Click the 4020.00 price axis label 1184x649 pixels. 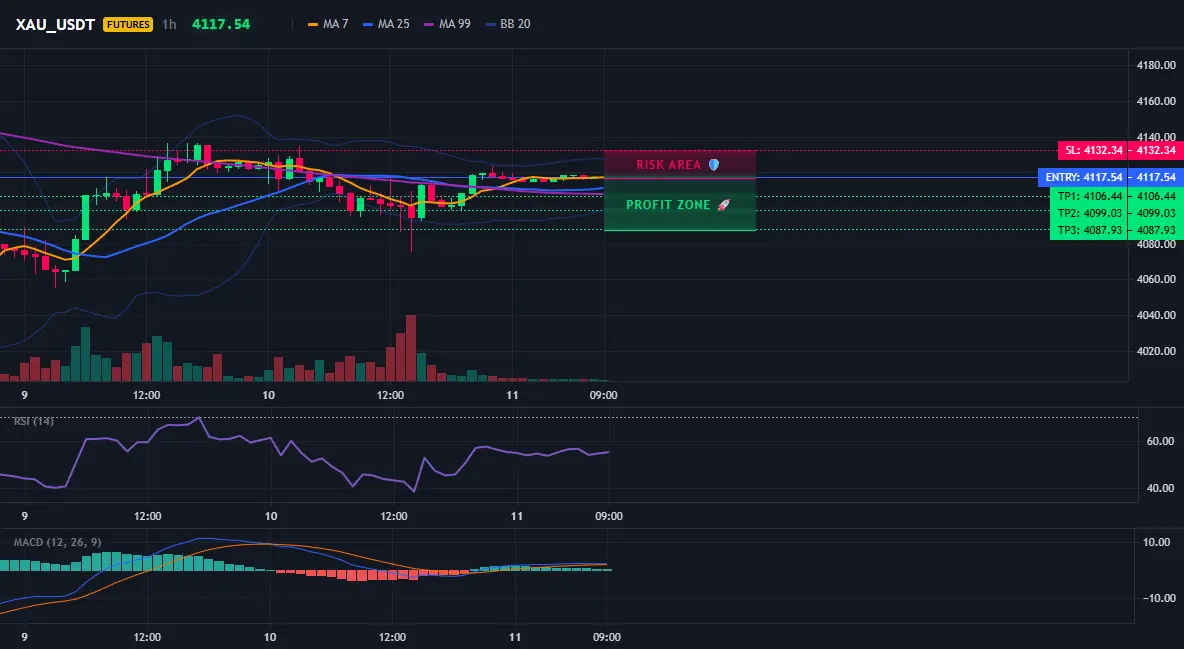point(1156,351)
